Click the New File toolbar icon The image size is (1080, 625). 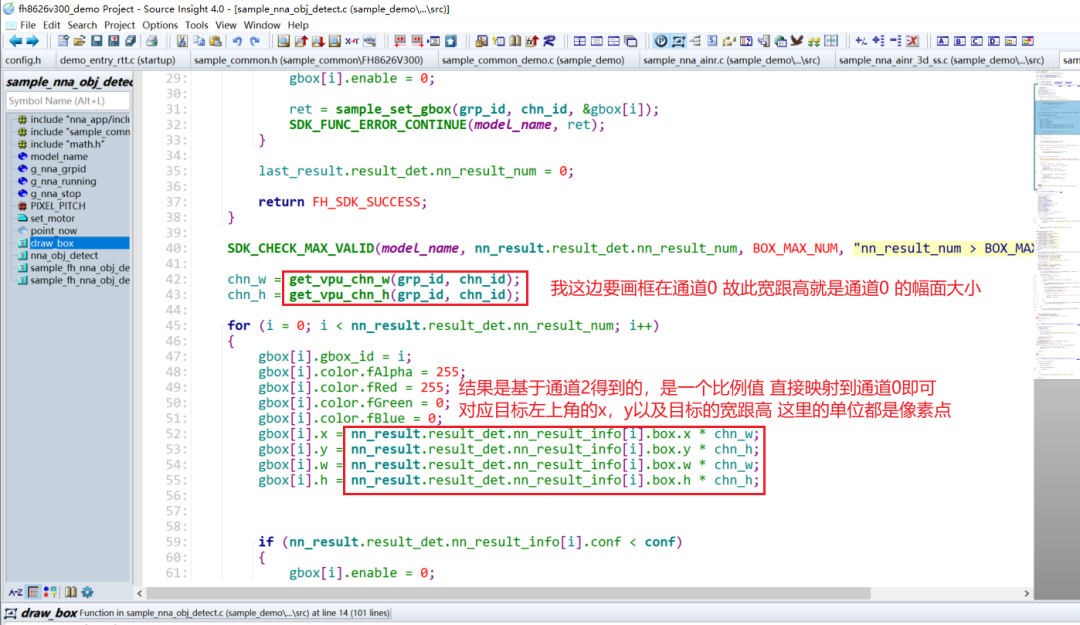63,41
